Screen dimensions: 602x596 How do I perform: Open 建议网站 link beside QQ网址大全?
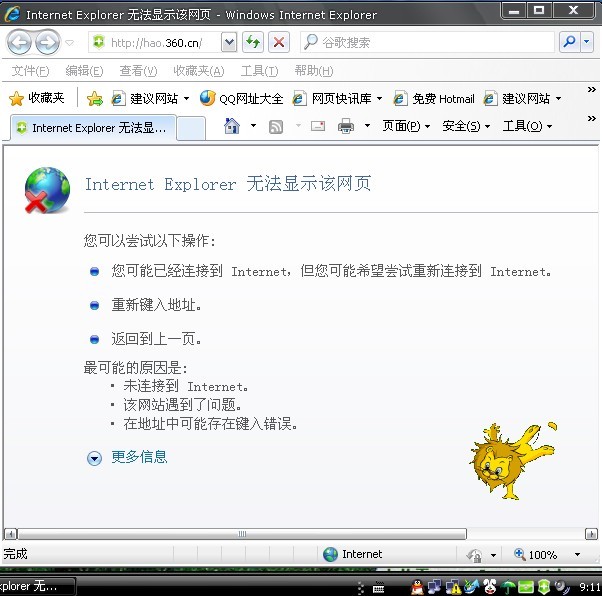click(150, 99)
